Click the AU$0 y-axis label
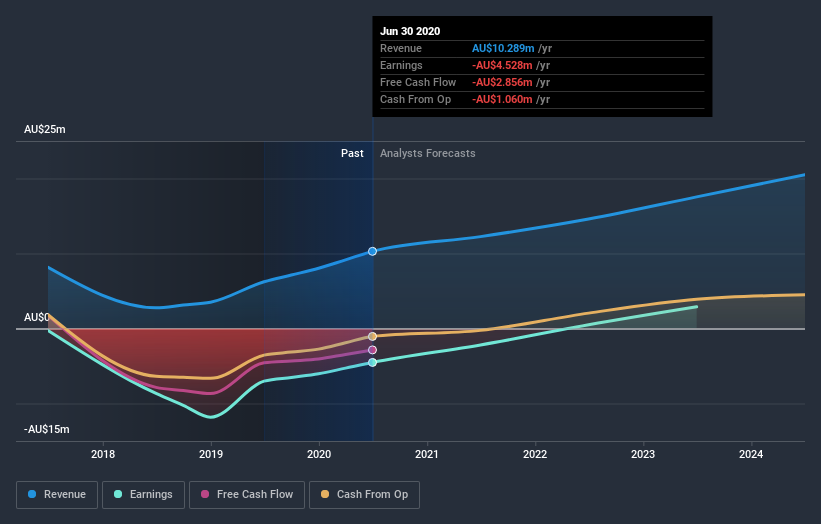This screenshot has height=524, width=821. [x=37, y=317]
